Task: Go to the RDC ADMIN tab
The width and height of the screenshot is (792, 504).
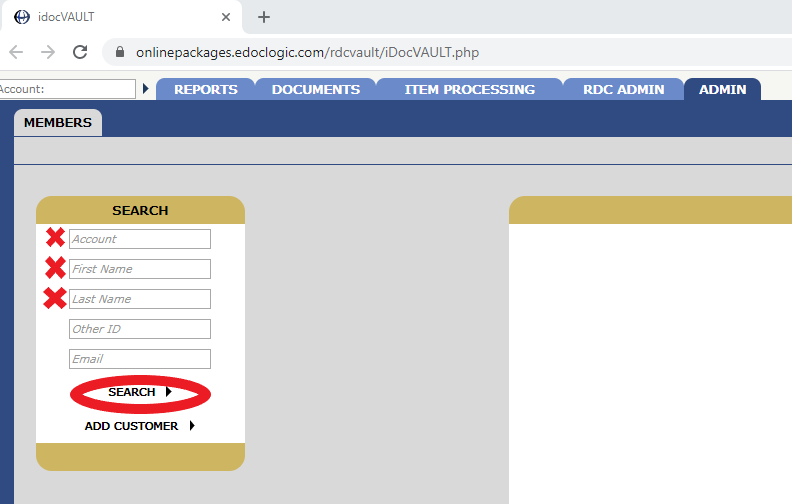Action: point(623,89)
